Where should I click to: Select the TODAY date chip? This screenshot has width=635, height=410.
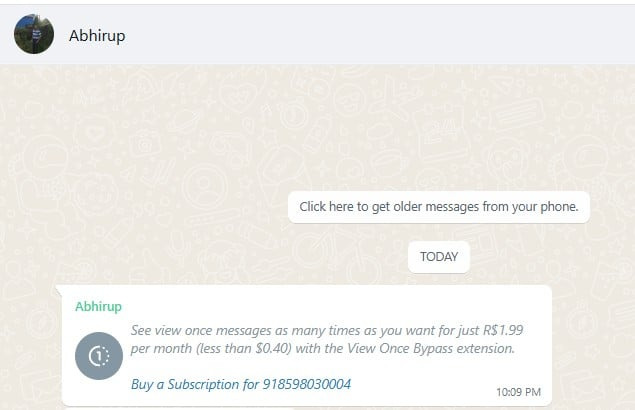click(439, 257)
